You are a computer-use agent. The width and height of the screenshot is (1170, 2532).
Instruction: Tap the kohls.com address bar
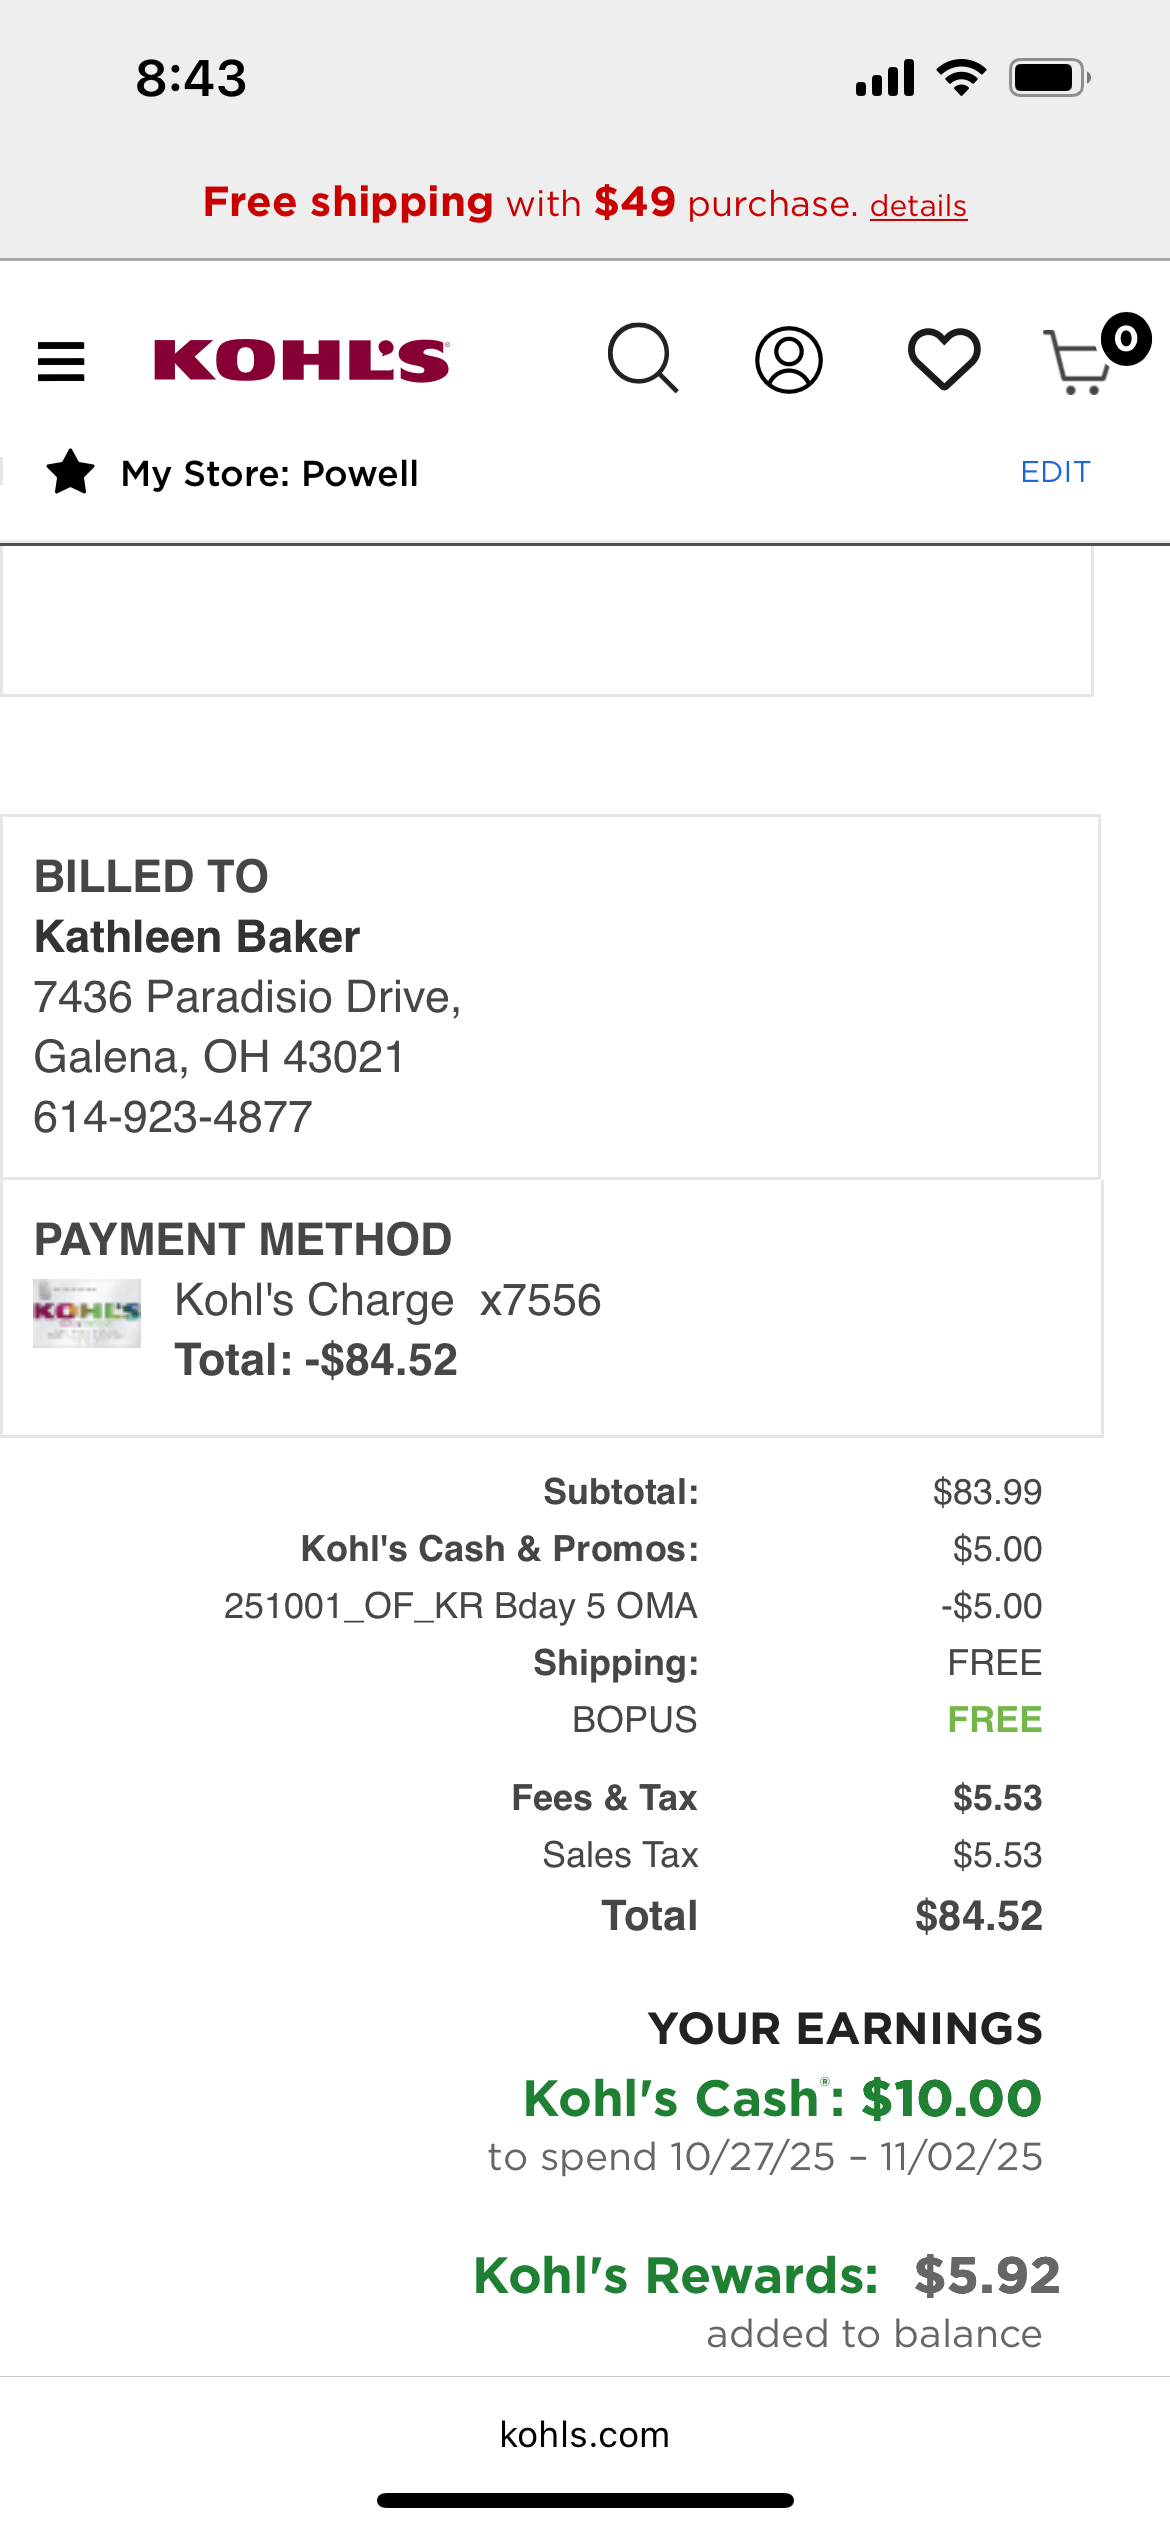(x=585, y=2434)
